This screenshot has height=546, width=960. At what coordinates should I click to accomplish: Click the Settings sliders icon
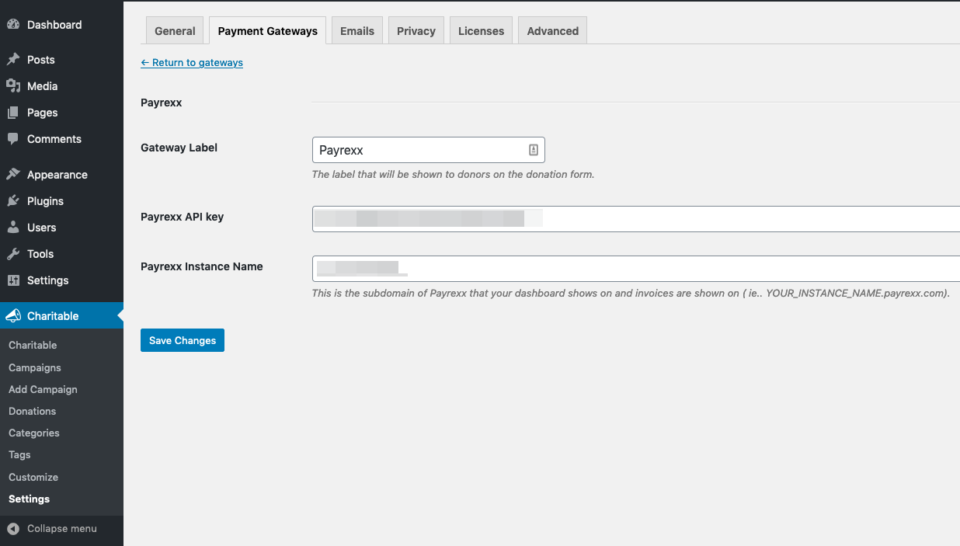click(x=13, y=280)
